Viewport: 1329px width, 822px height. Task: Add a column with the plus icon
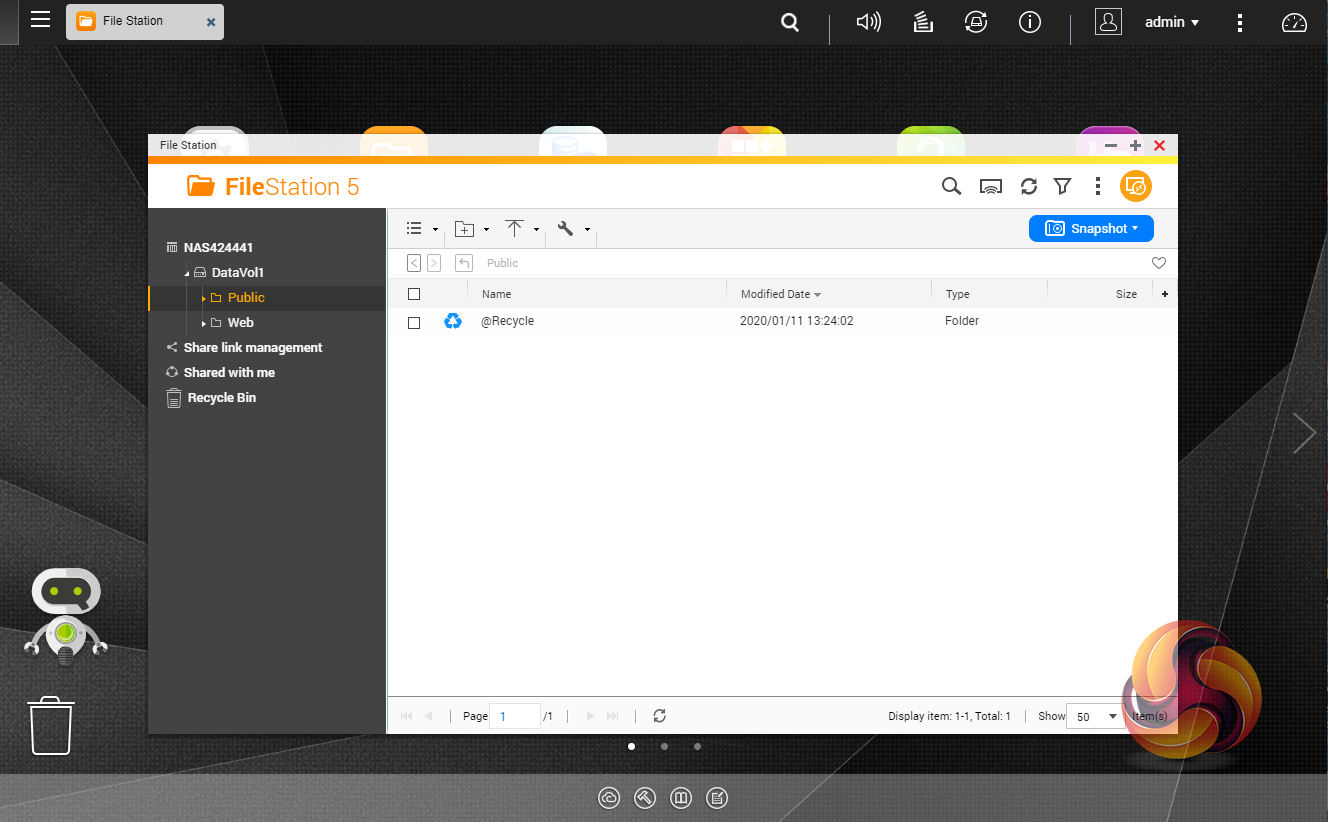(1165, 294)
